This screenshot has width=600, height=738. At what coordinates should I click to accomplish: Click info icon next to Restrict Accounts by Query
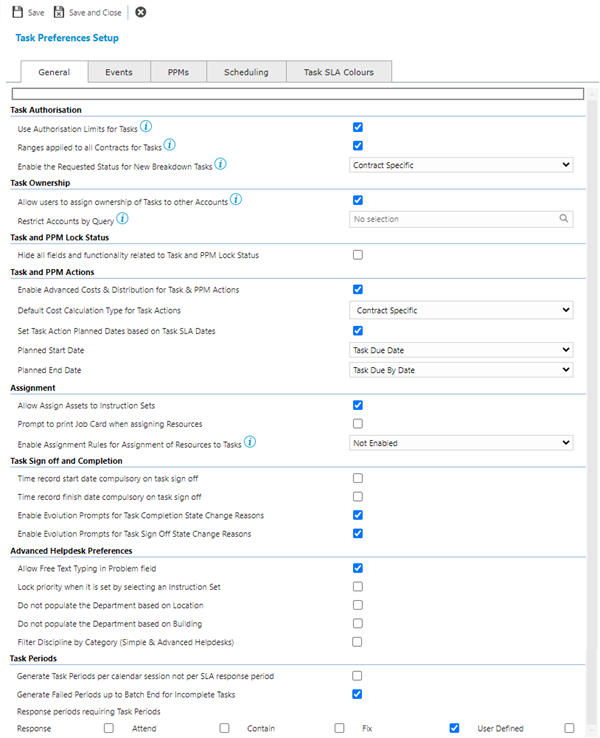pos(122,218)
